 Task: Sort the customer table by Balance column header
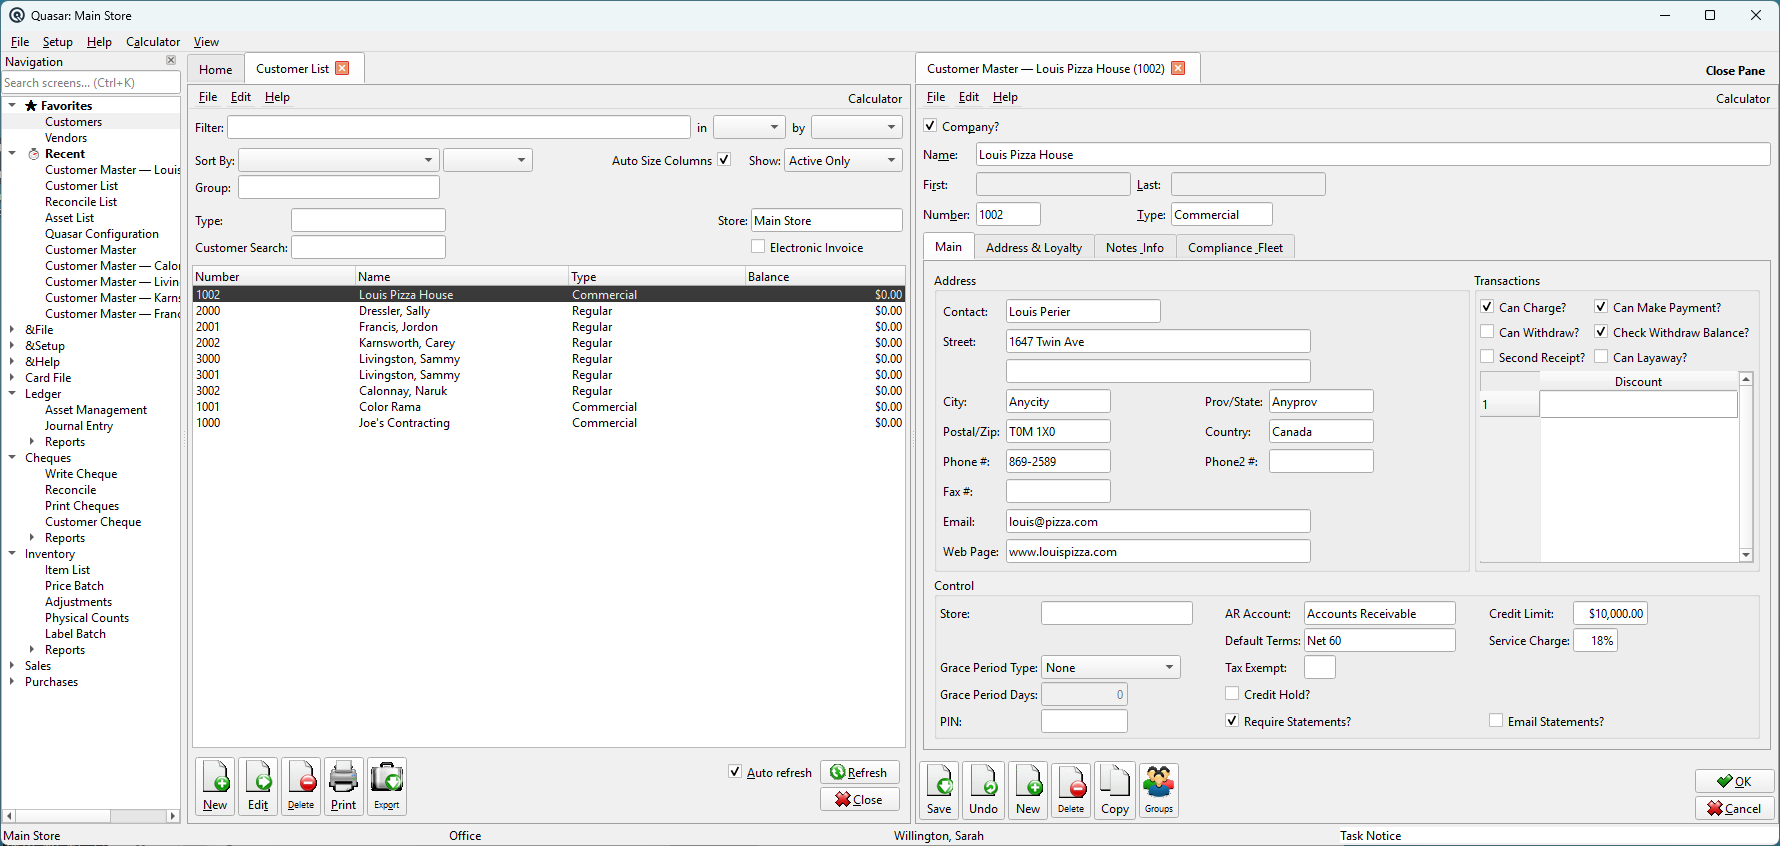tap(824, 276)
